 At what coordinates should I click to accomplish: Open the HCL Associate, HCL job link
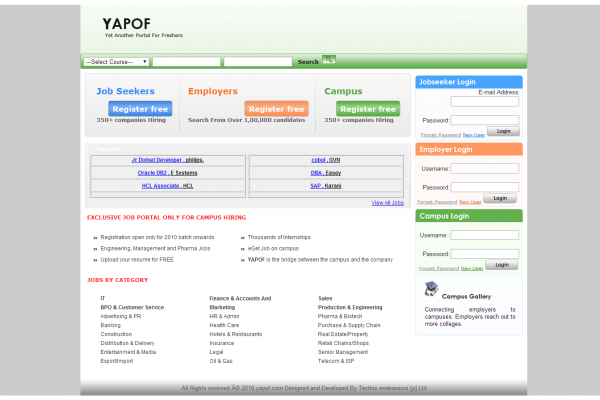168,186
